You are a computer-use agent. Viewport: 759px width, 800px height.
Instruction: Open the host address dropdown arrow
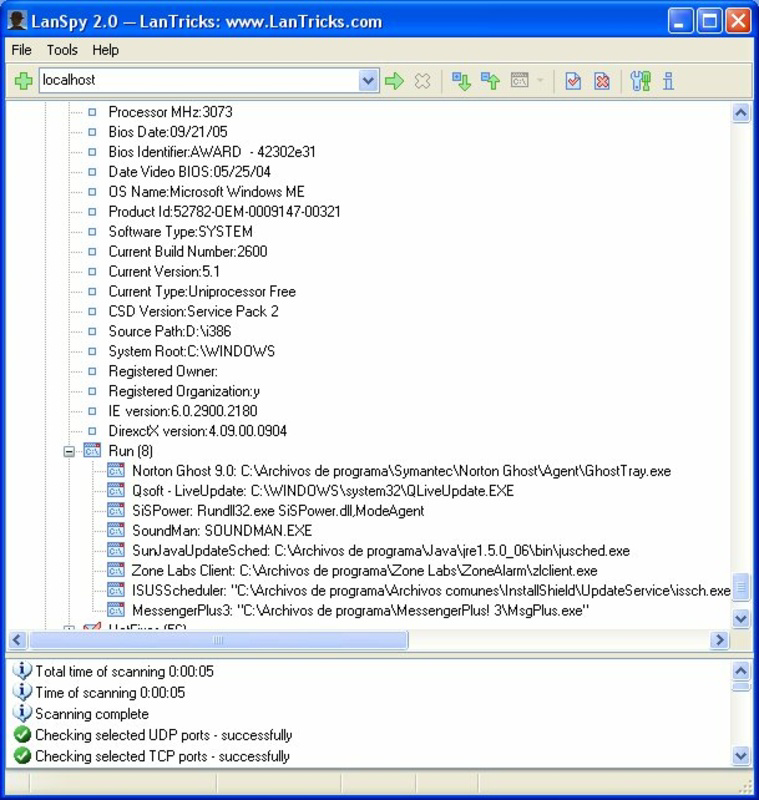coord(368,81)
